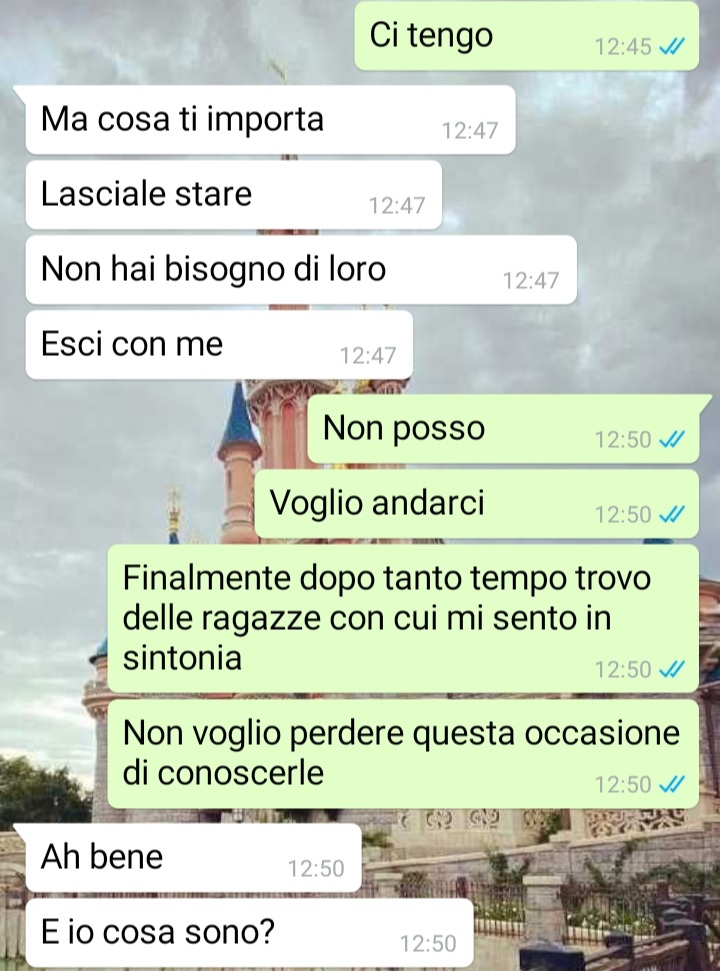Tap the read checkmarks on 'Voglio andarci'
Viewport: 720px width, 971px height.
coord(672,514)
